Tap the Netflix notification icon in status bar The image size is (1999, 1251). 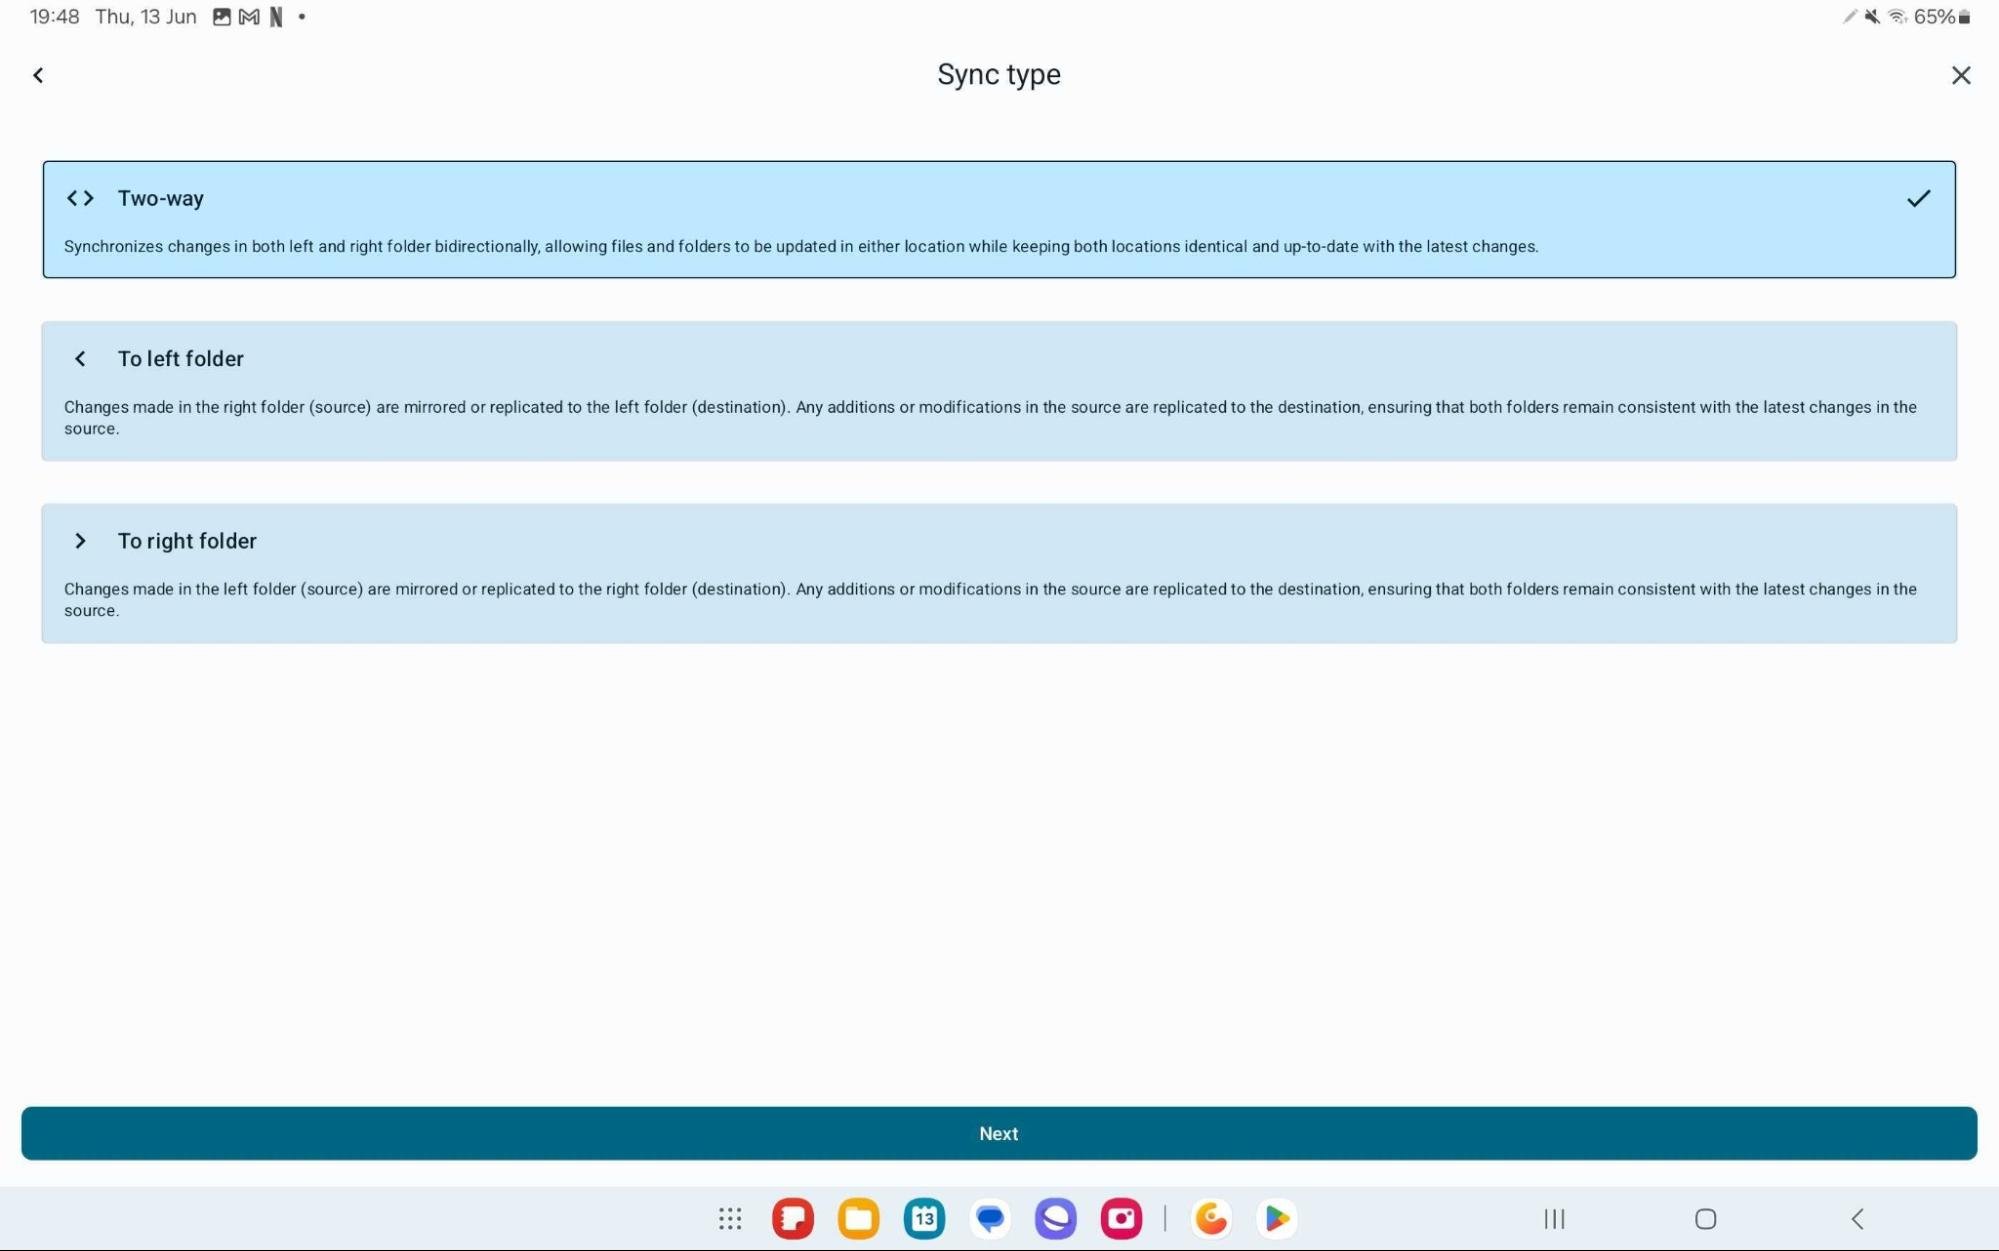[x=276, y=17]
